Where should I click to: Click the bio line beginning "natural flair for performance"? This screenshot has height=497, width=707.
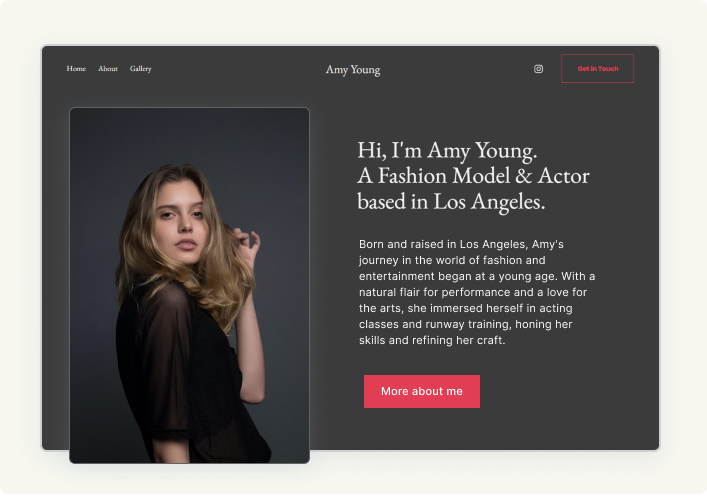(x=472, y=292)
